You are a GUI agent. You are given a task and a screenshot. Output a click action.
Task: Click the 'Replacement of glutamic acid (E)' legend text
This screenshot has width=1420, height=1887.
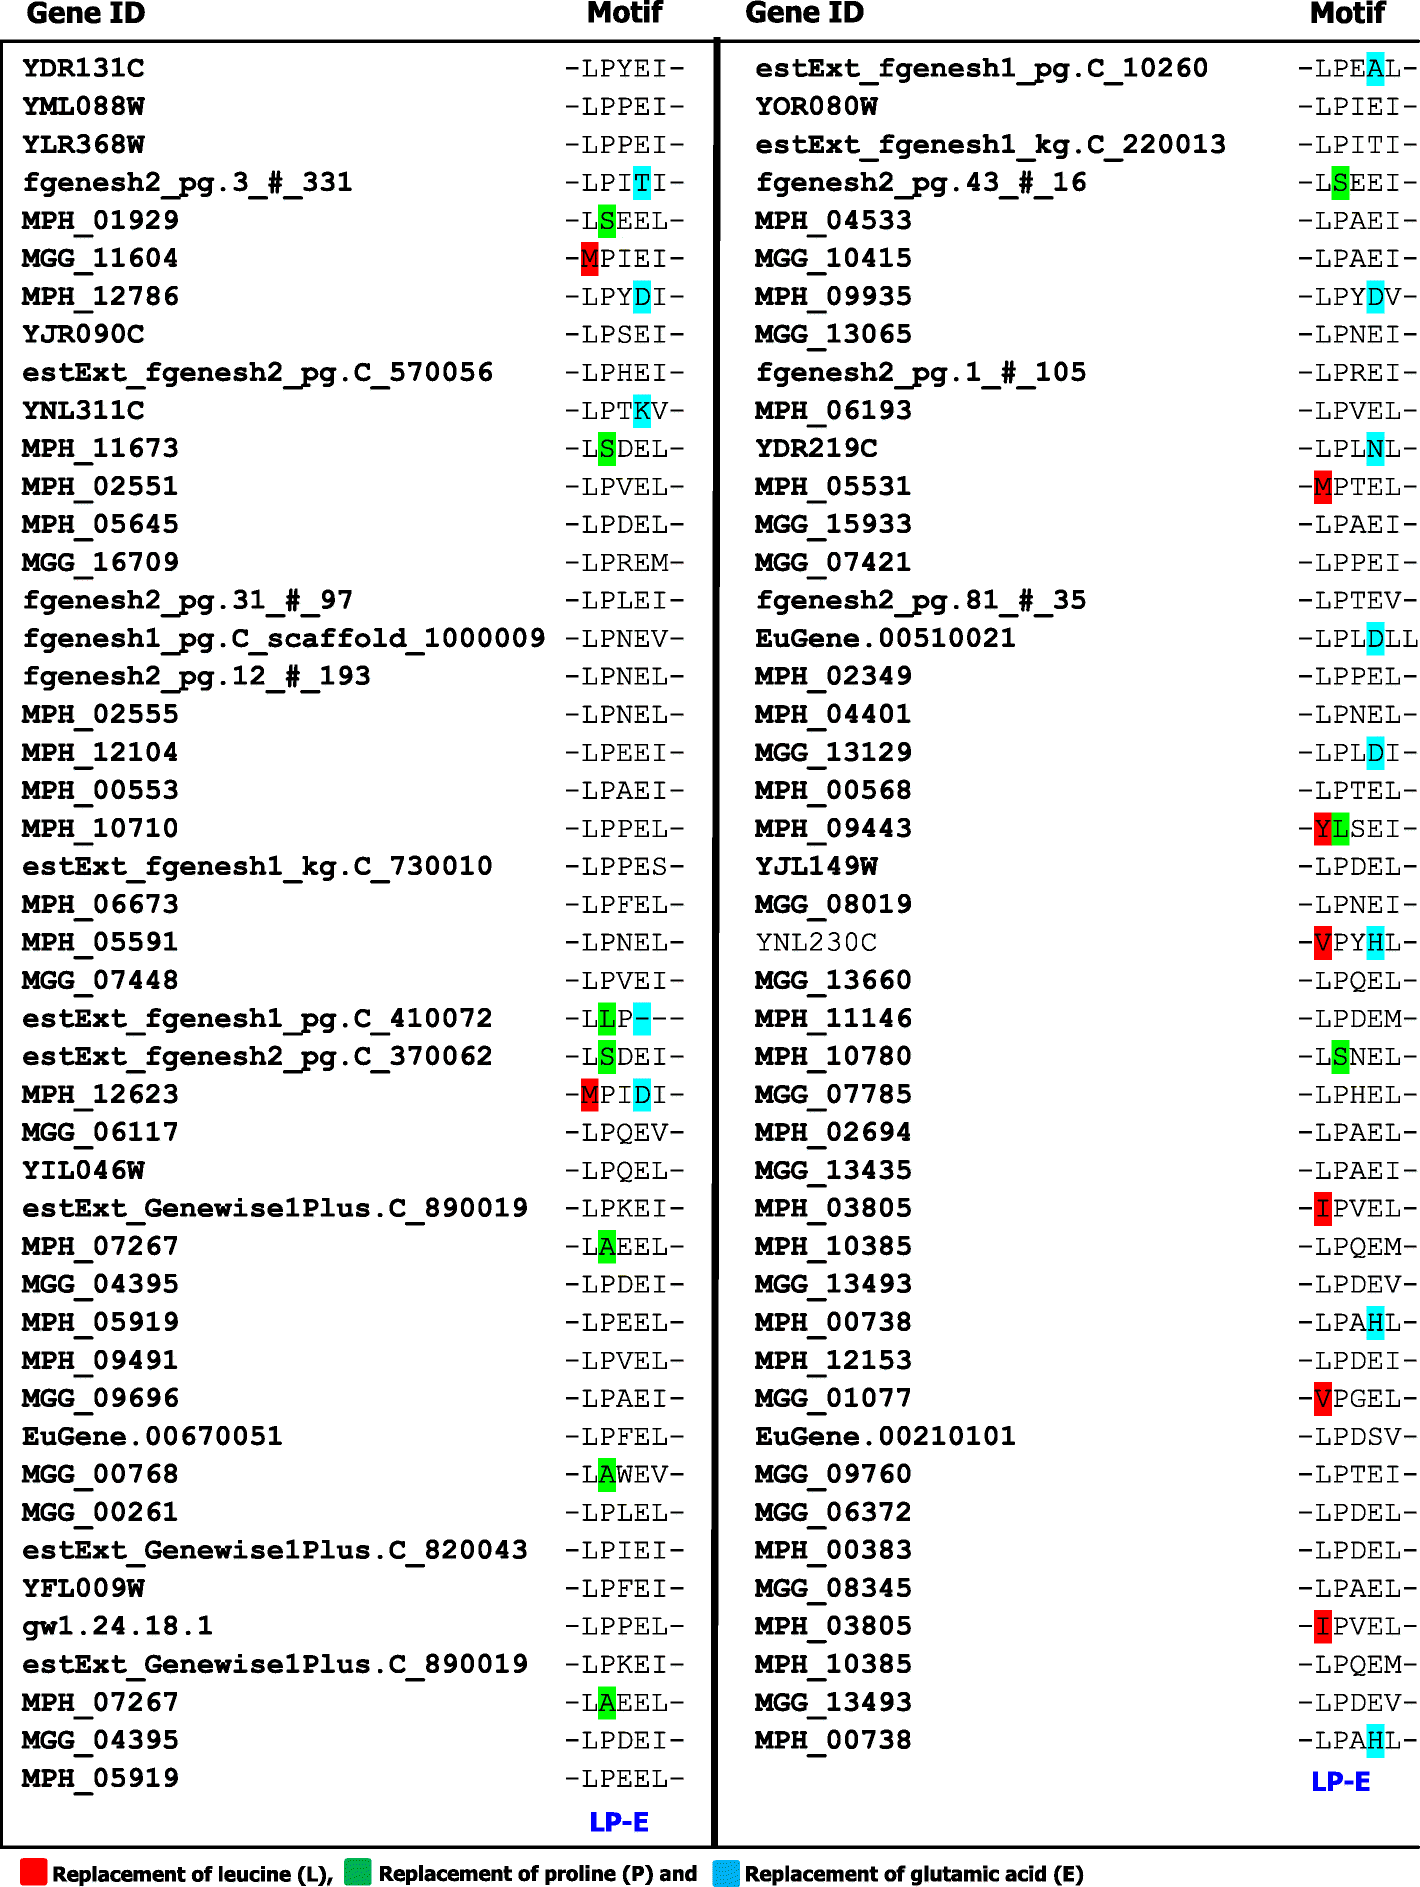click(914, 1873)
